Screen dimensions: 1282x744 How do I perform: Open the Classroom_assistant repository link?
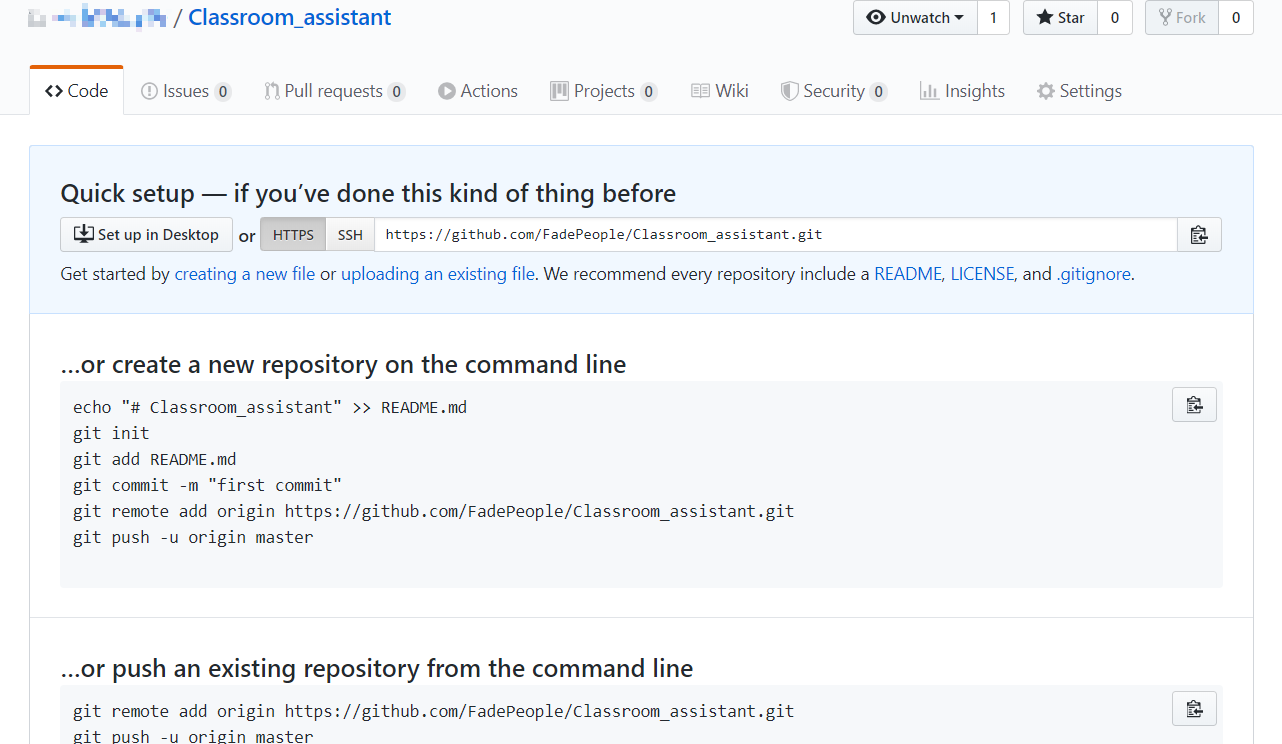290,18
